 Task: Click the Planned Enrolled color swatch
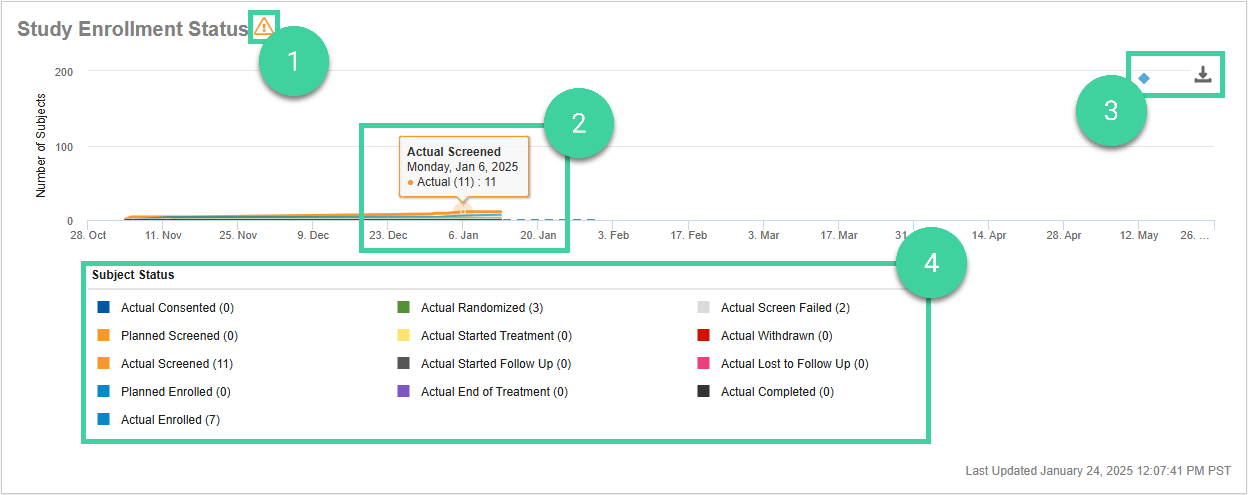[103, 392]
